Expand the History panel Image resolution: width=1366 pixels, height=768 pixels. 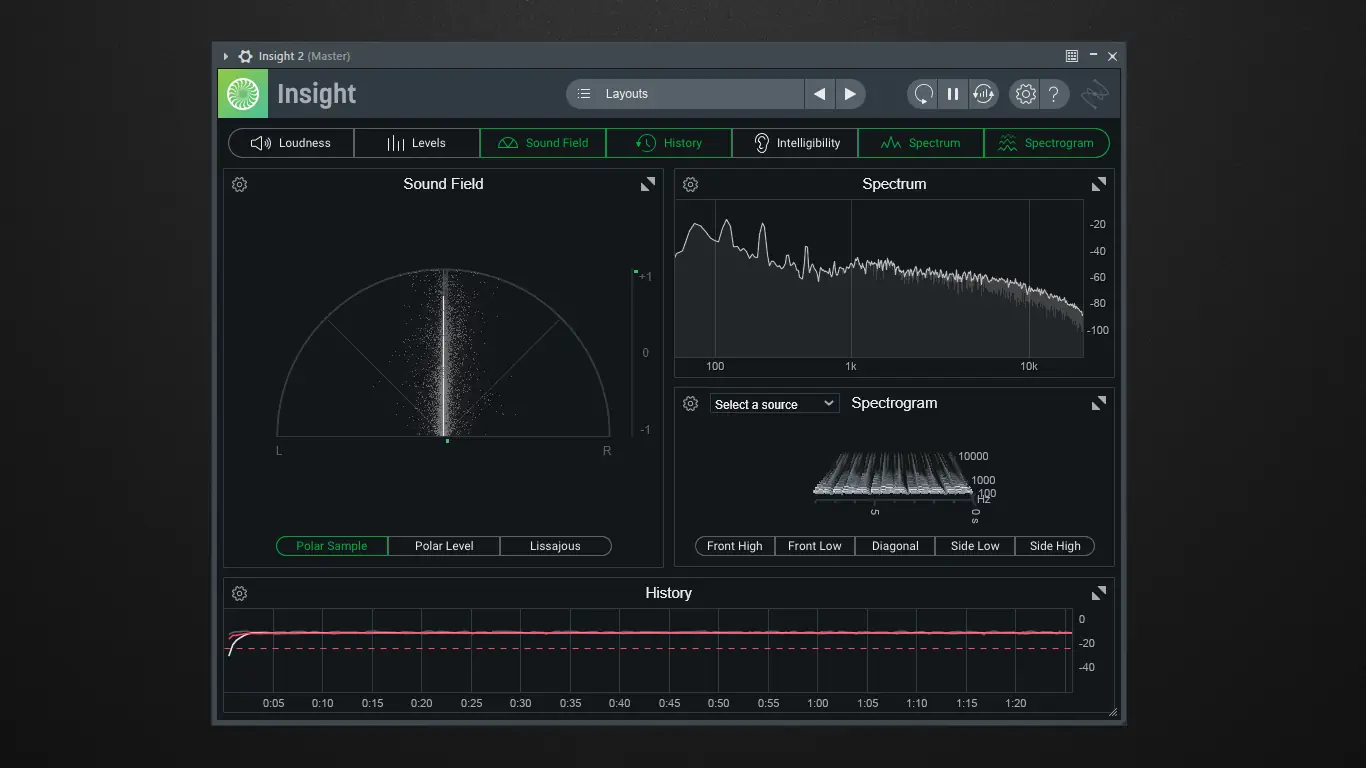pos(1099,593)
